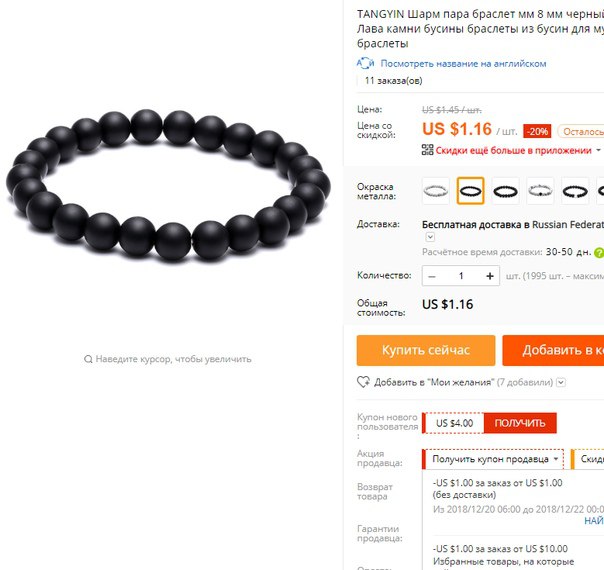Click the translate icon beside English title link
The height and width of the screenshot is (570, 604).
click(x=365, y=63)
